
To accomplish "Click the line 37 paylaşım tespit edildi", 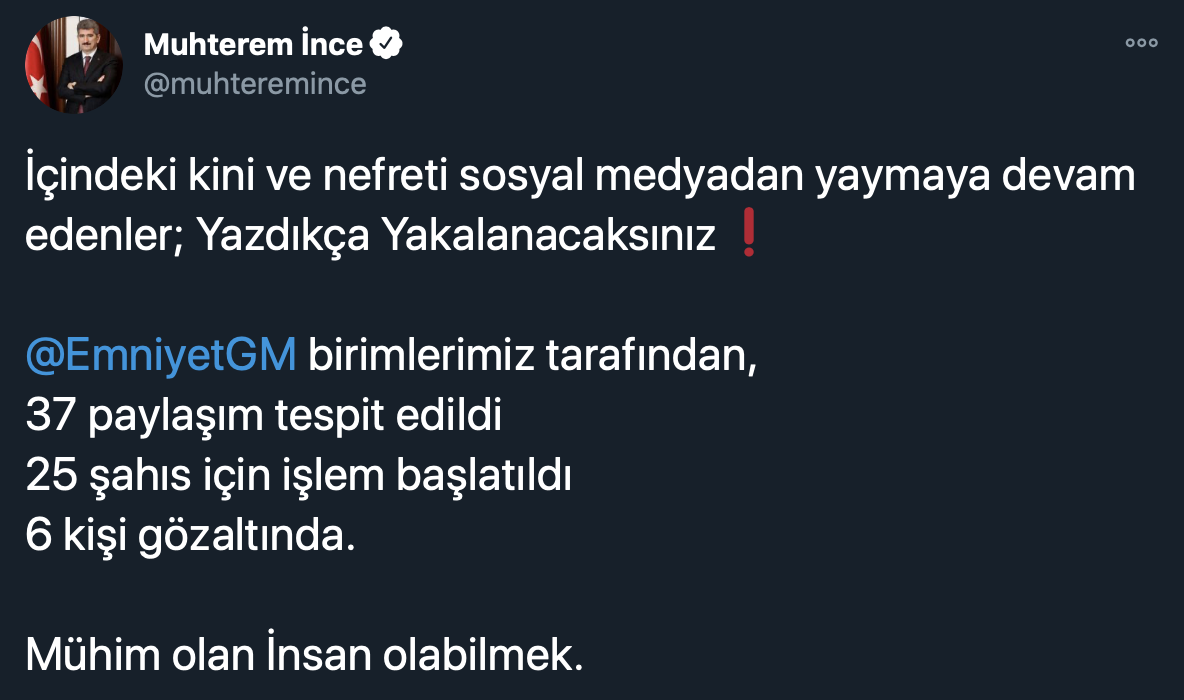I will tap(263, 414).
